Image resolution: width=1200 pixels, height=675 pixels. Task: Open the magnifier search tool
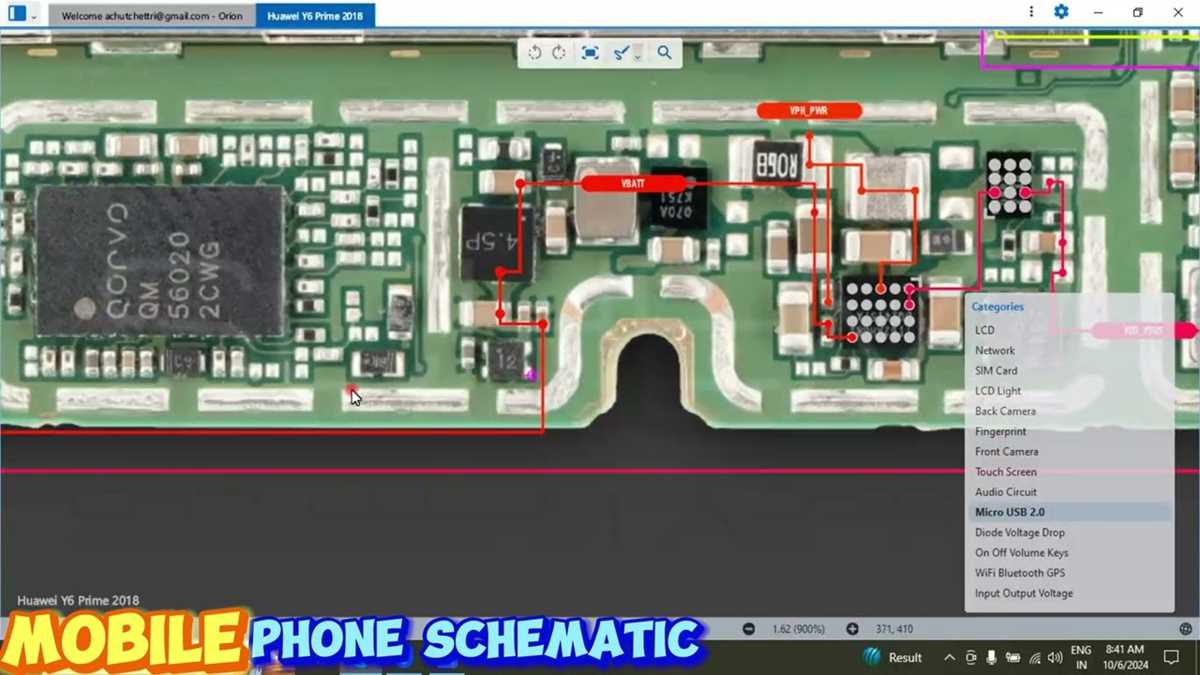click(664, 53)
